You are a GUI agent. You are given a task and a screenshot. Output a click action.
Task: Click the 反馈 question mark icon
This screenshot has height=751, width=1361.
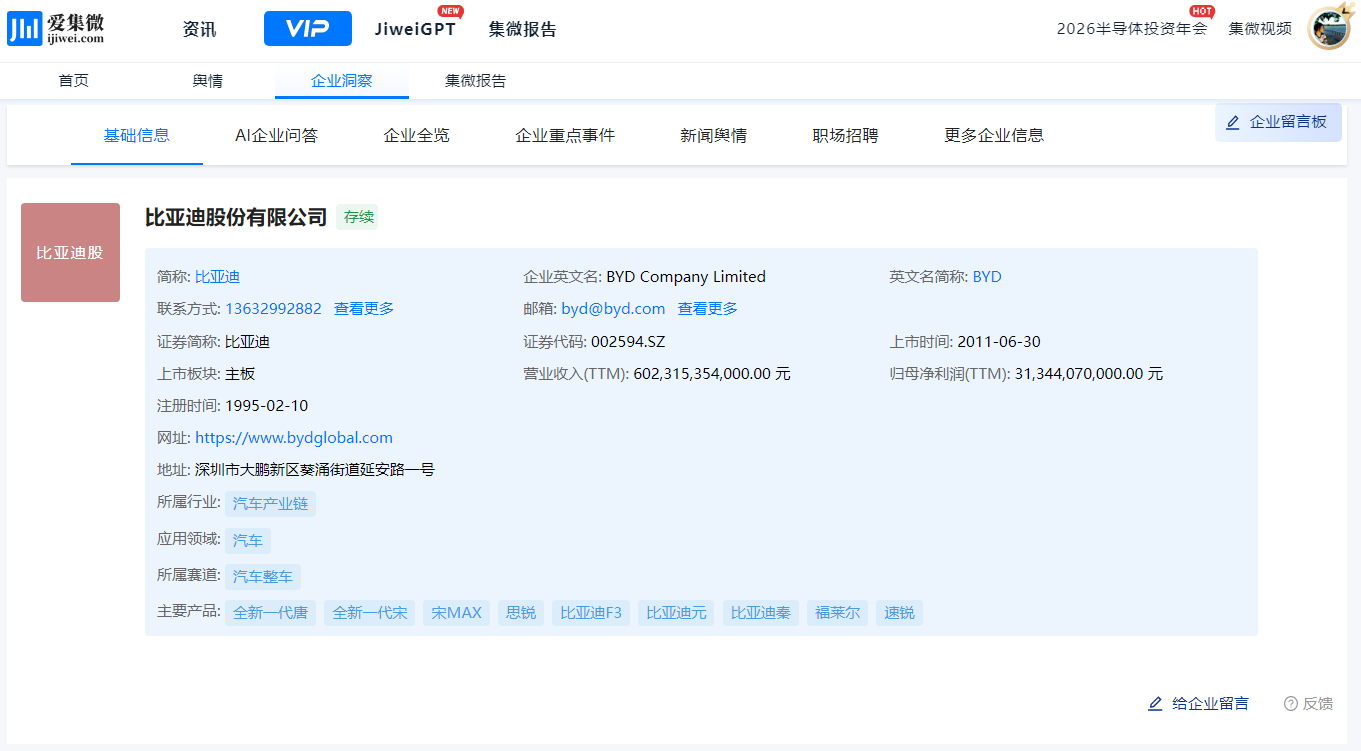[1290, 704]
